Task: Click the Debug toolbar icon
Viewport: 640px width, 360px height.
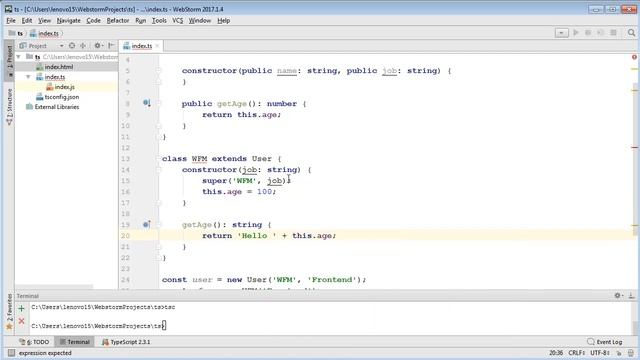Action: click(x=588, y=33)
